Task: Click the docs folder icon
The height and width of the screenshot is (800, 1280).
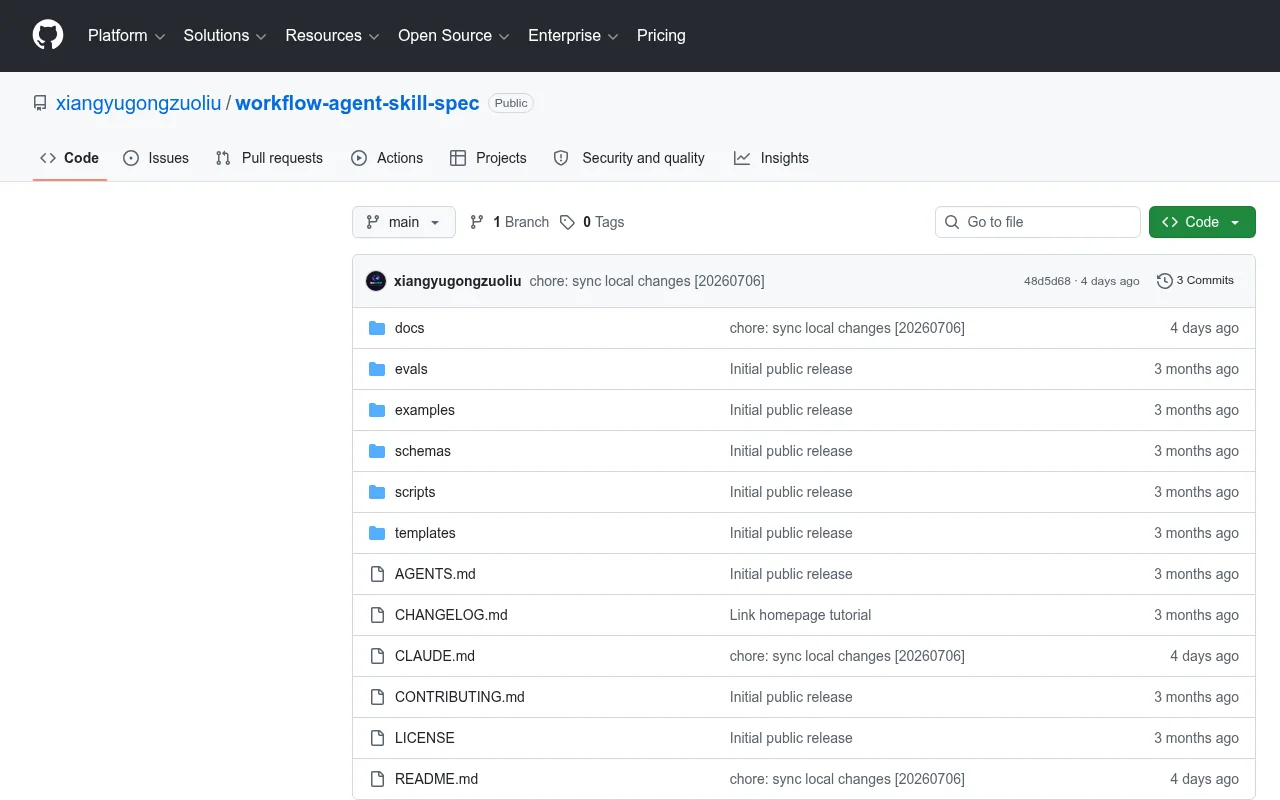Action: (x=377, y=328)
